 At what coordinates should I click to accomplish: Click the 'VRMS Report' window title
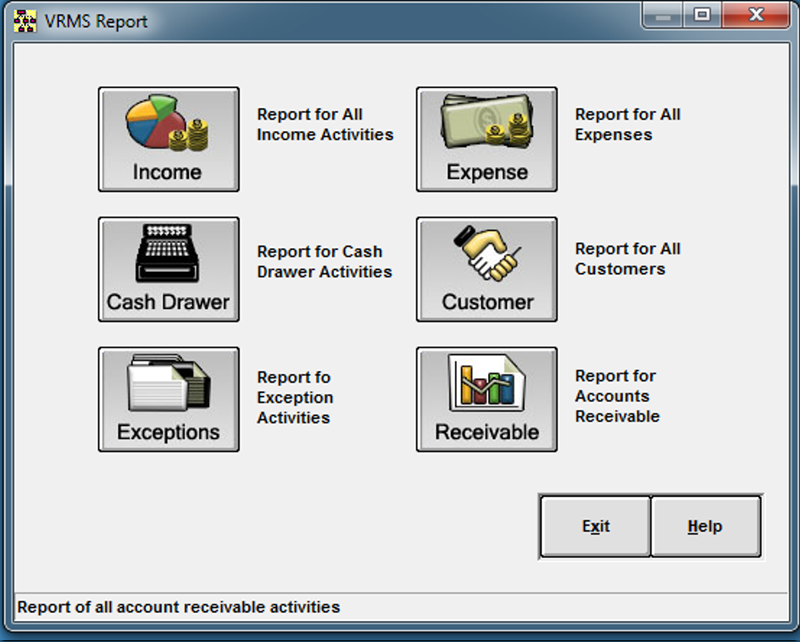96,21
